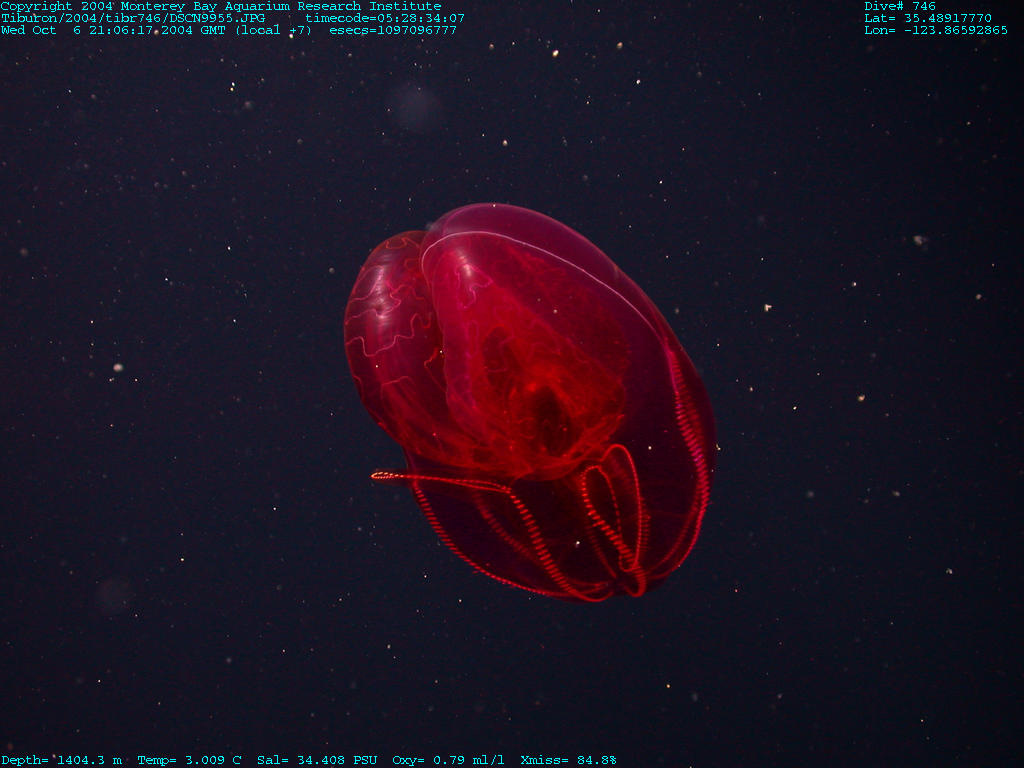Click the esecs=1097096777 value
The image size is (1024, 768).
[x=393, y=30]
